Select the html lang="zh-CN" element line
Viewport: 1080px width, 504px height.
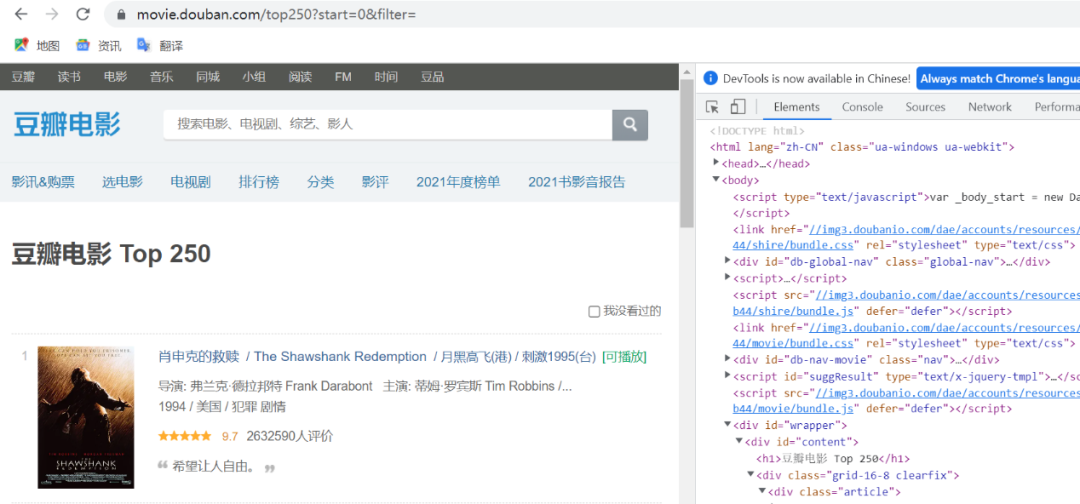tap(863, 147)
